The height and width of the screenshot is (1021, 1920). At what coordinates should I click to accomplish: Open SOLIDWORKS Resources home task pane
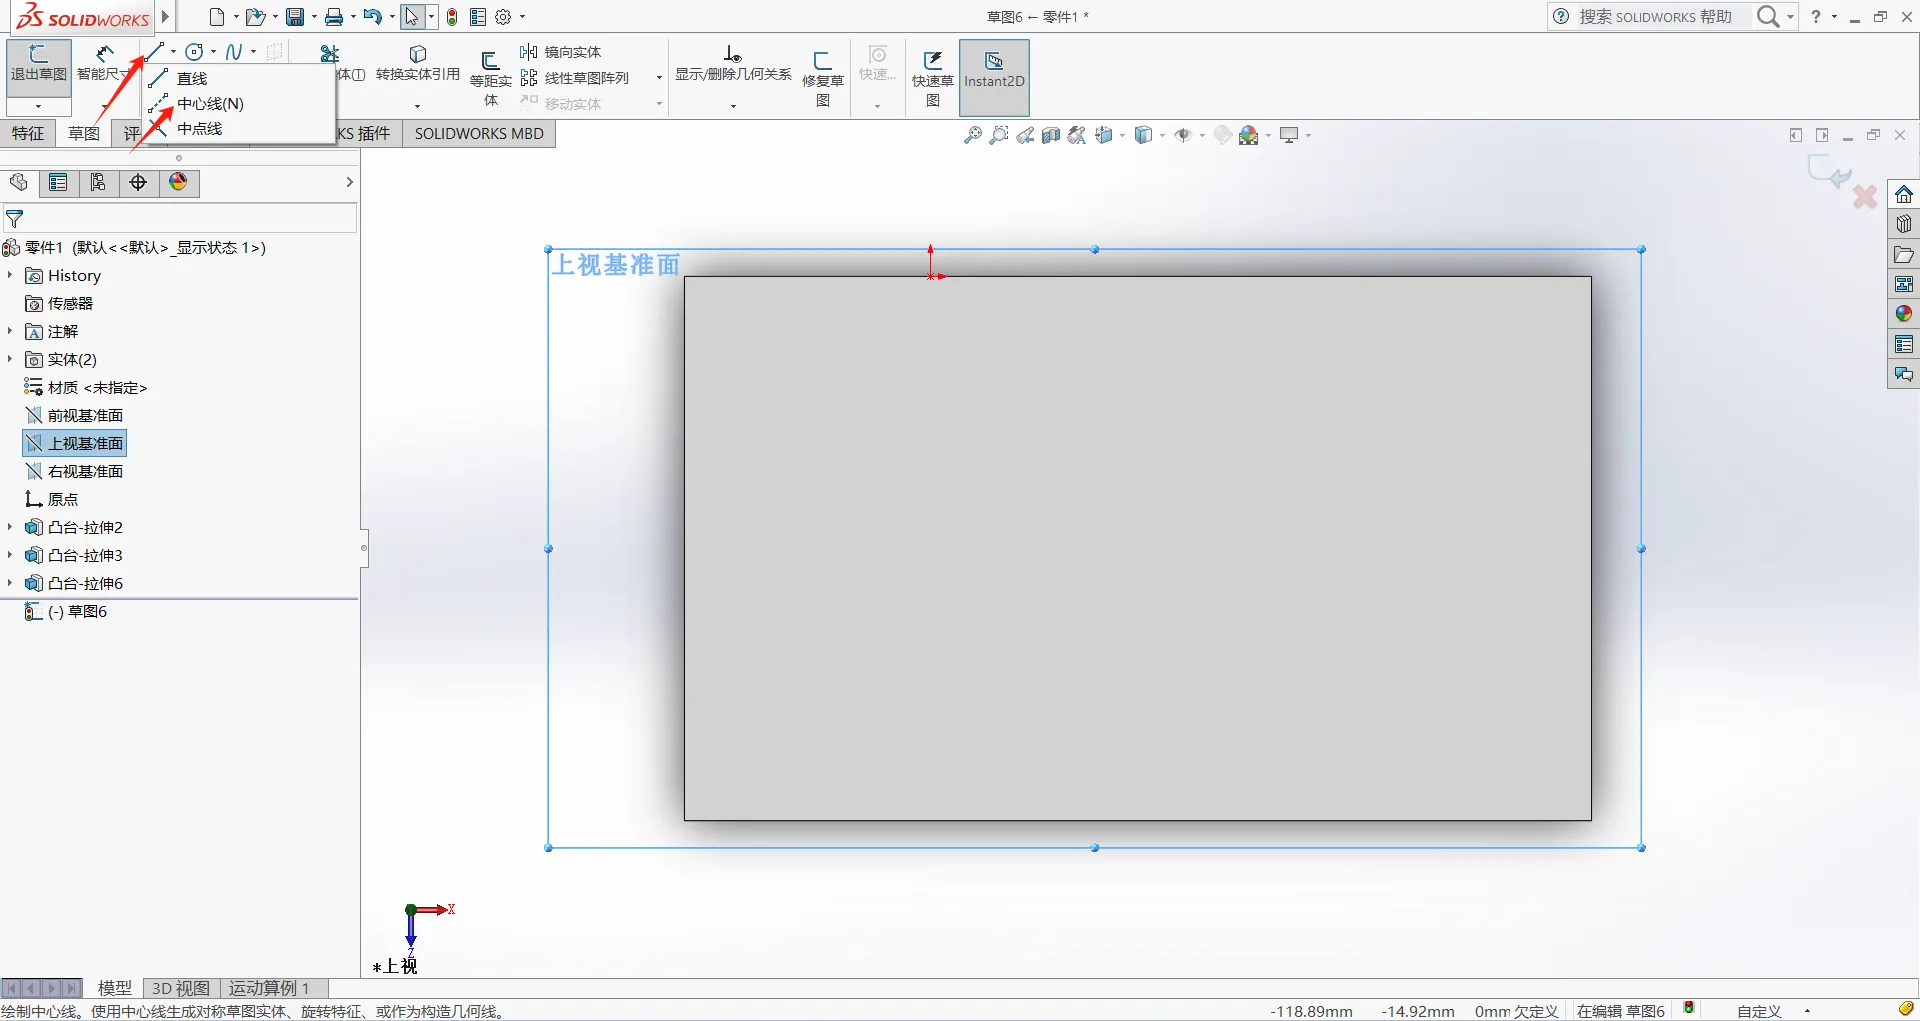pos(1904,194)
